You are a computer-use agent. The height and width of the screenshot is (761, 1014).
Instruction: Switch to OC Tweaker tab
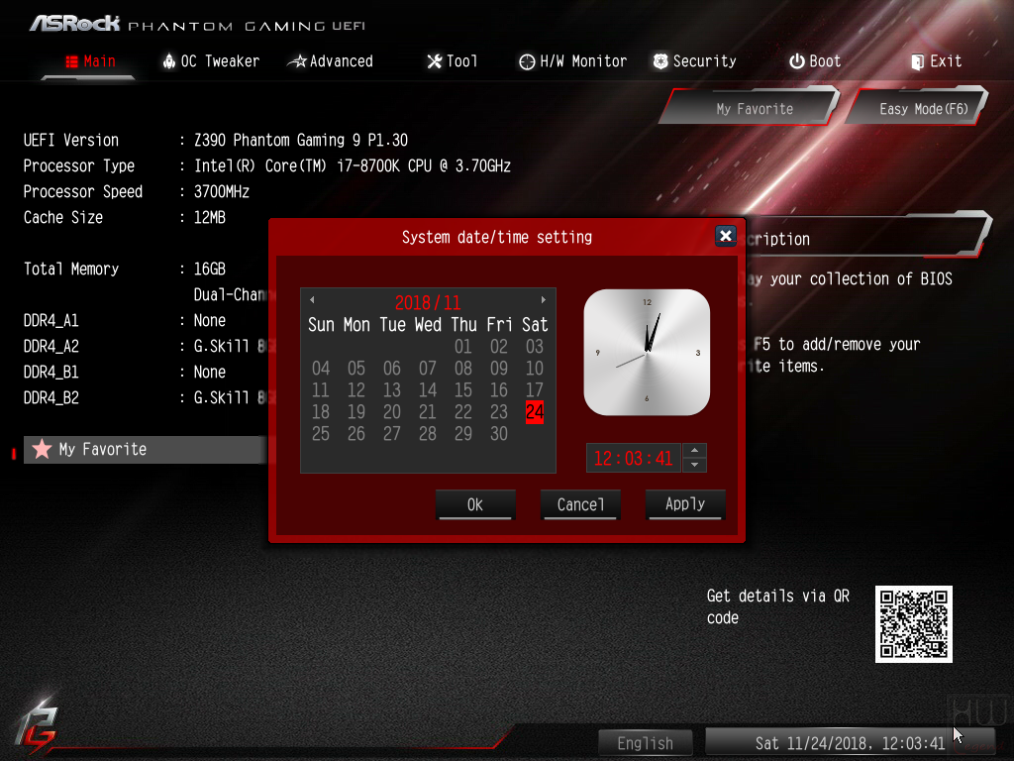tap(210, 61)
